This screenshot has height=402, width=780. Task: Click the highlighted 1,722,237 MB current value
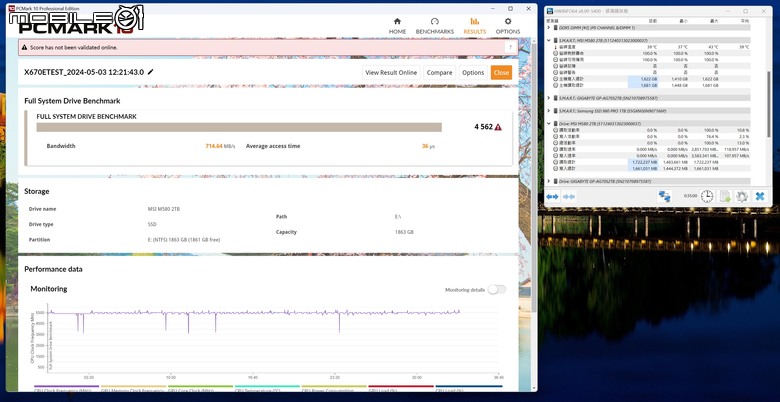tap(643, 162)
